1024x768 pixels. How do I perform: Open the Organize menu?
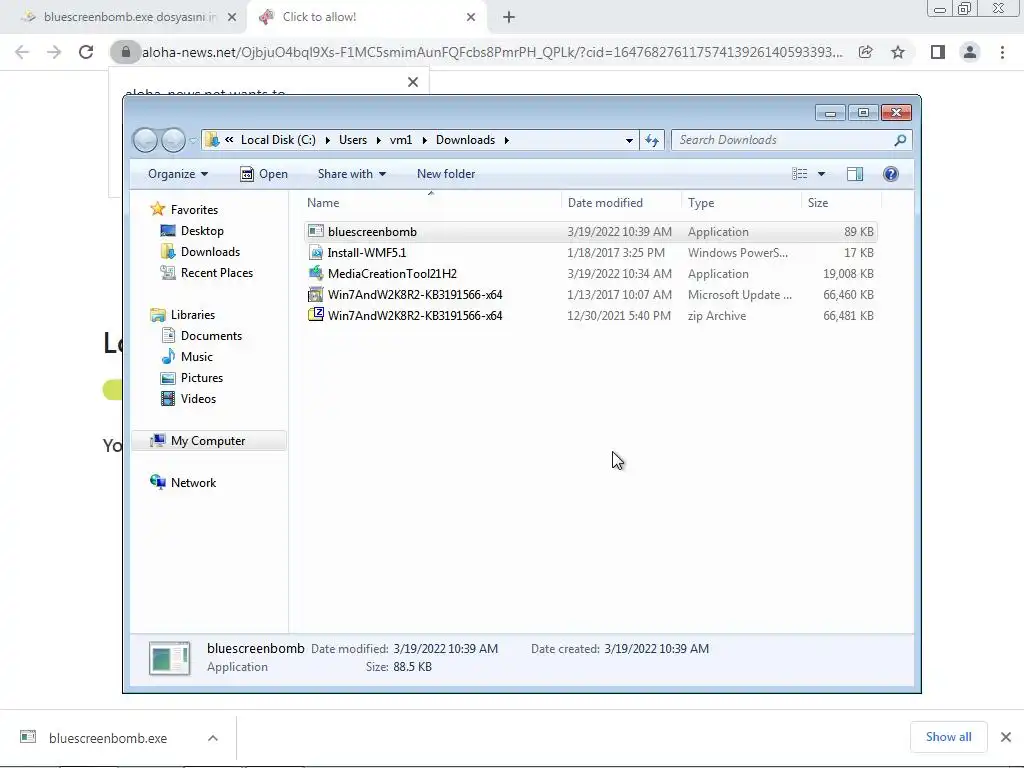click(x=178, y=174)
